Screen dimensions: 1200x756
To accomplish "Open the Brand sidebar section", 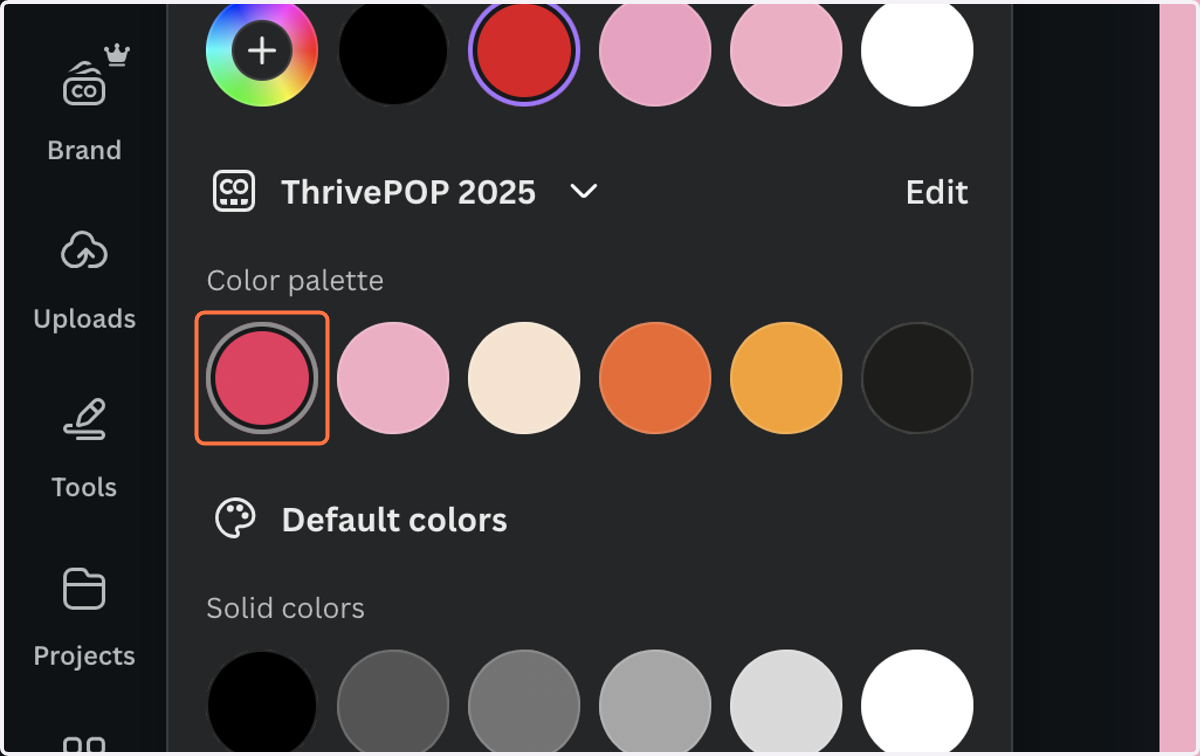I will 84,105.
